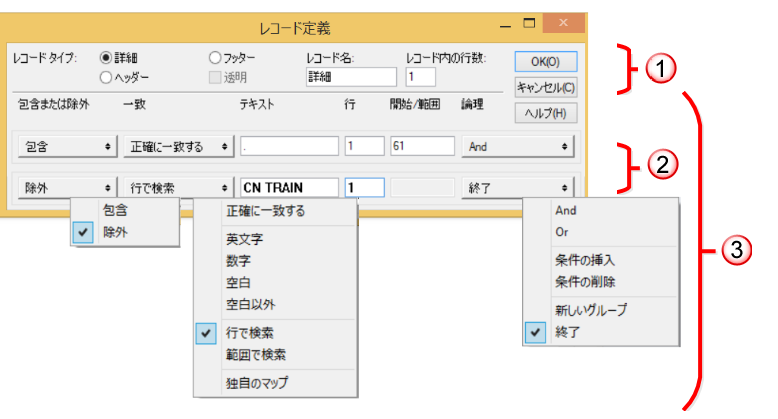Toggle the 透明 checkbox
Viewport: 778px width, 419px height.
214,76
